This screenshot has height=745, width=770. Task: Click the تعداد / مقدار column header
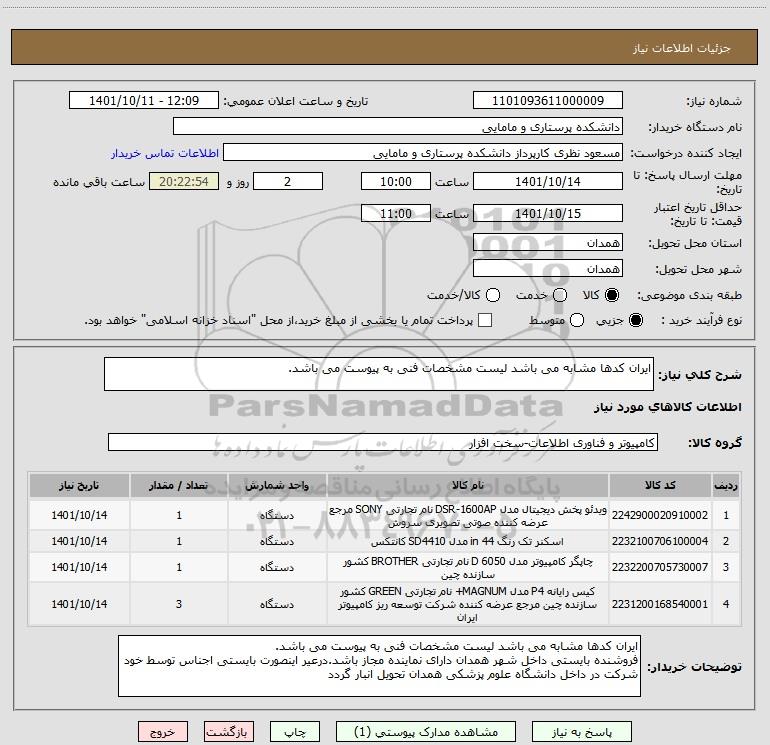click(179, 485)
